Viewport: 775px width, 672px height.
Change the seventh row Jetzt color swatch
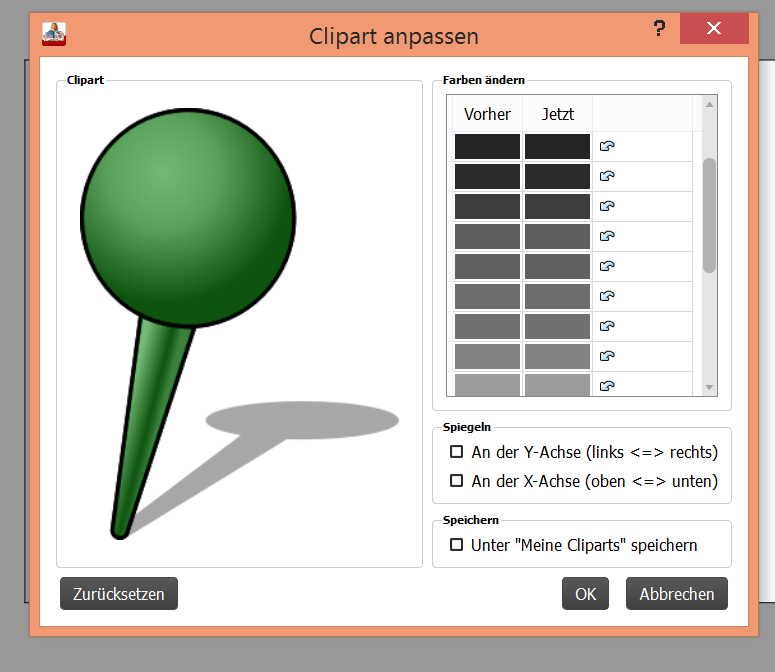pyautogui.click(x=557, y=326)
